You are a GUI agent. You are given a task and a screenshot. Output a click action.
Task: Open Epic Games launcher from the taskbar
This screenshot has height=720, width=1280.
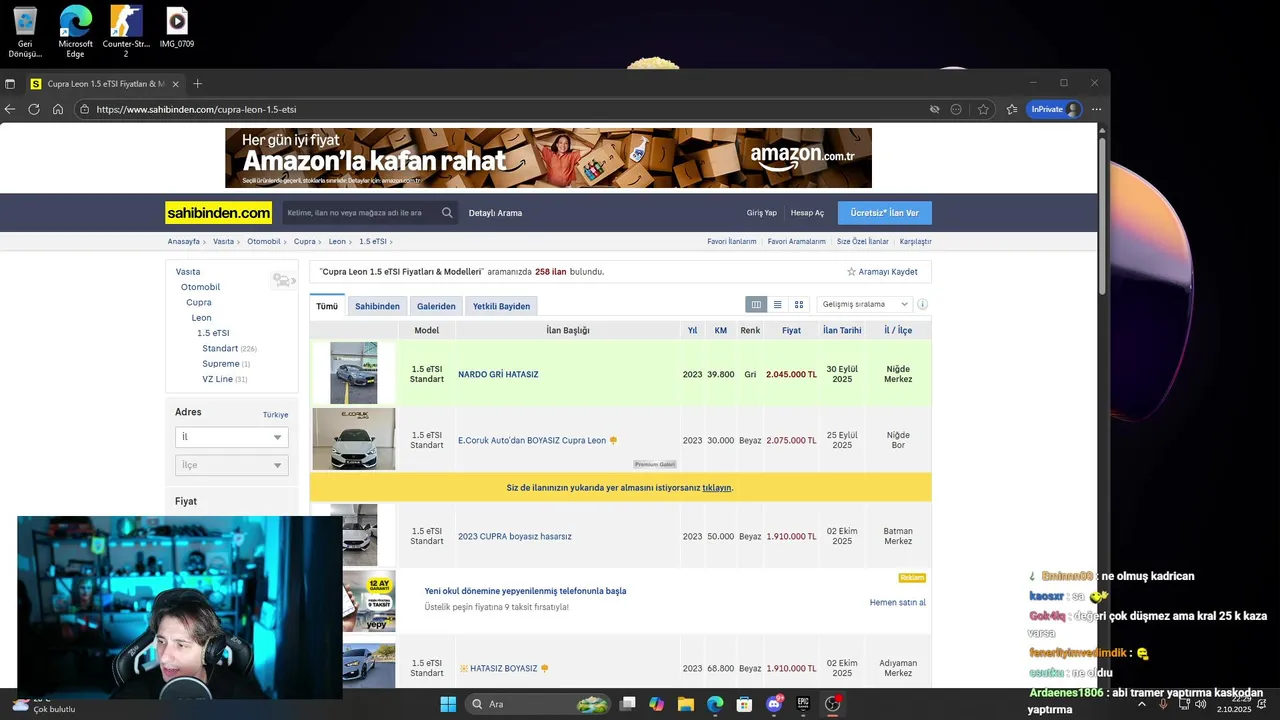click(x=803, y=704)
